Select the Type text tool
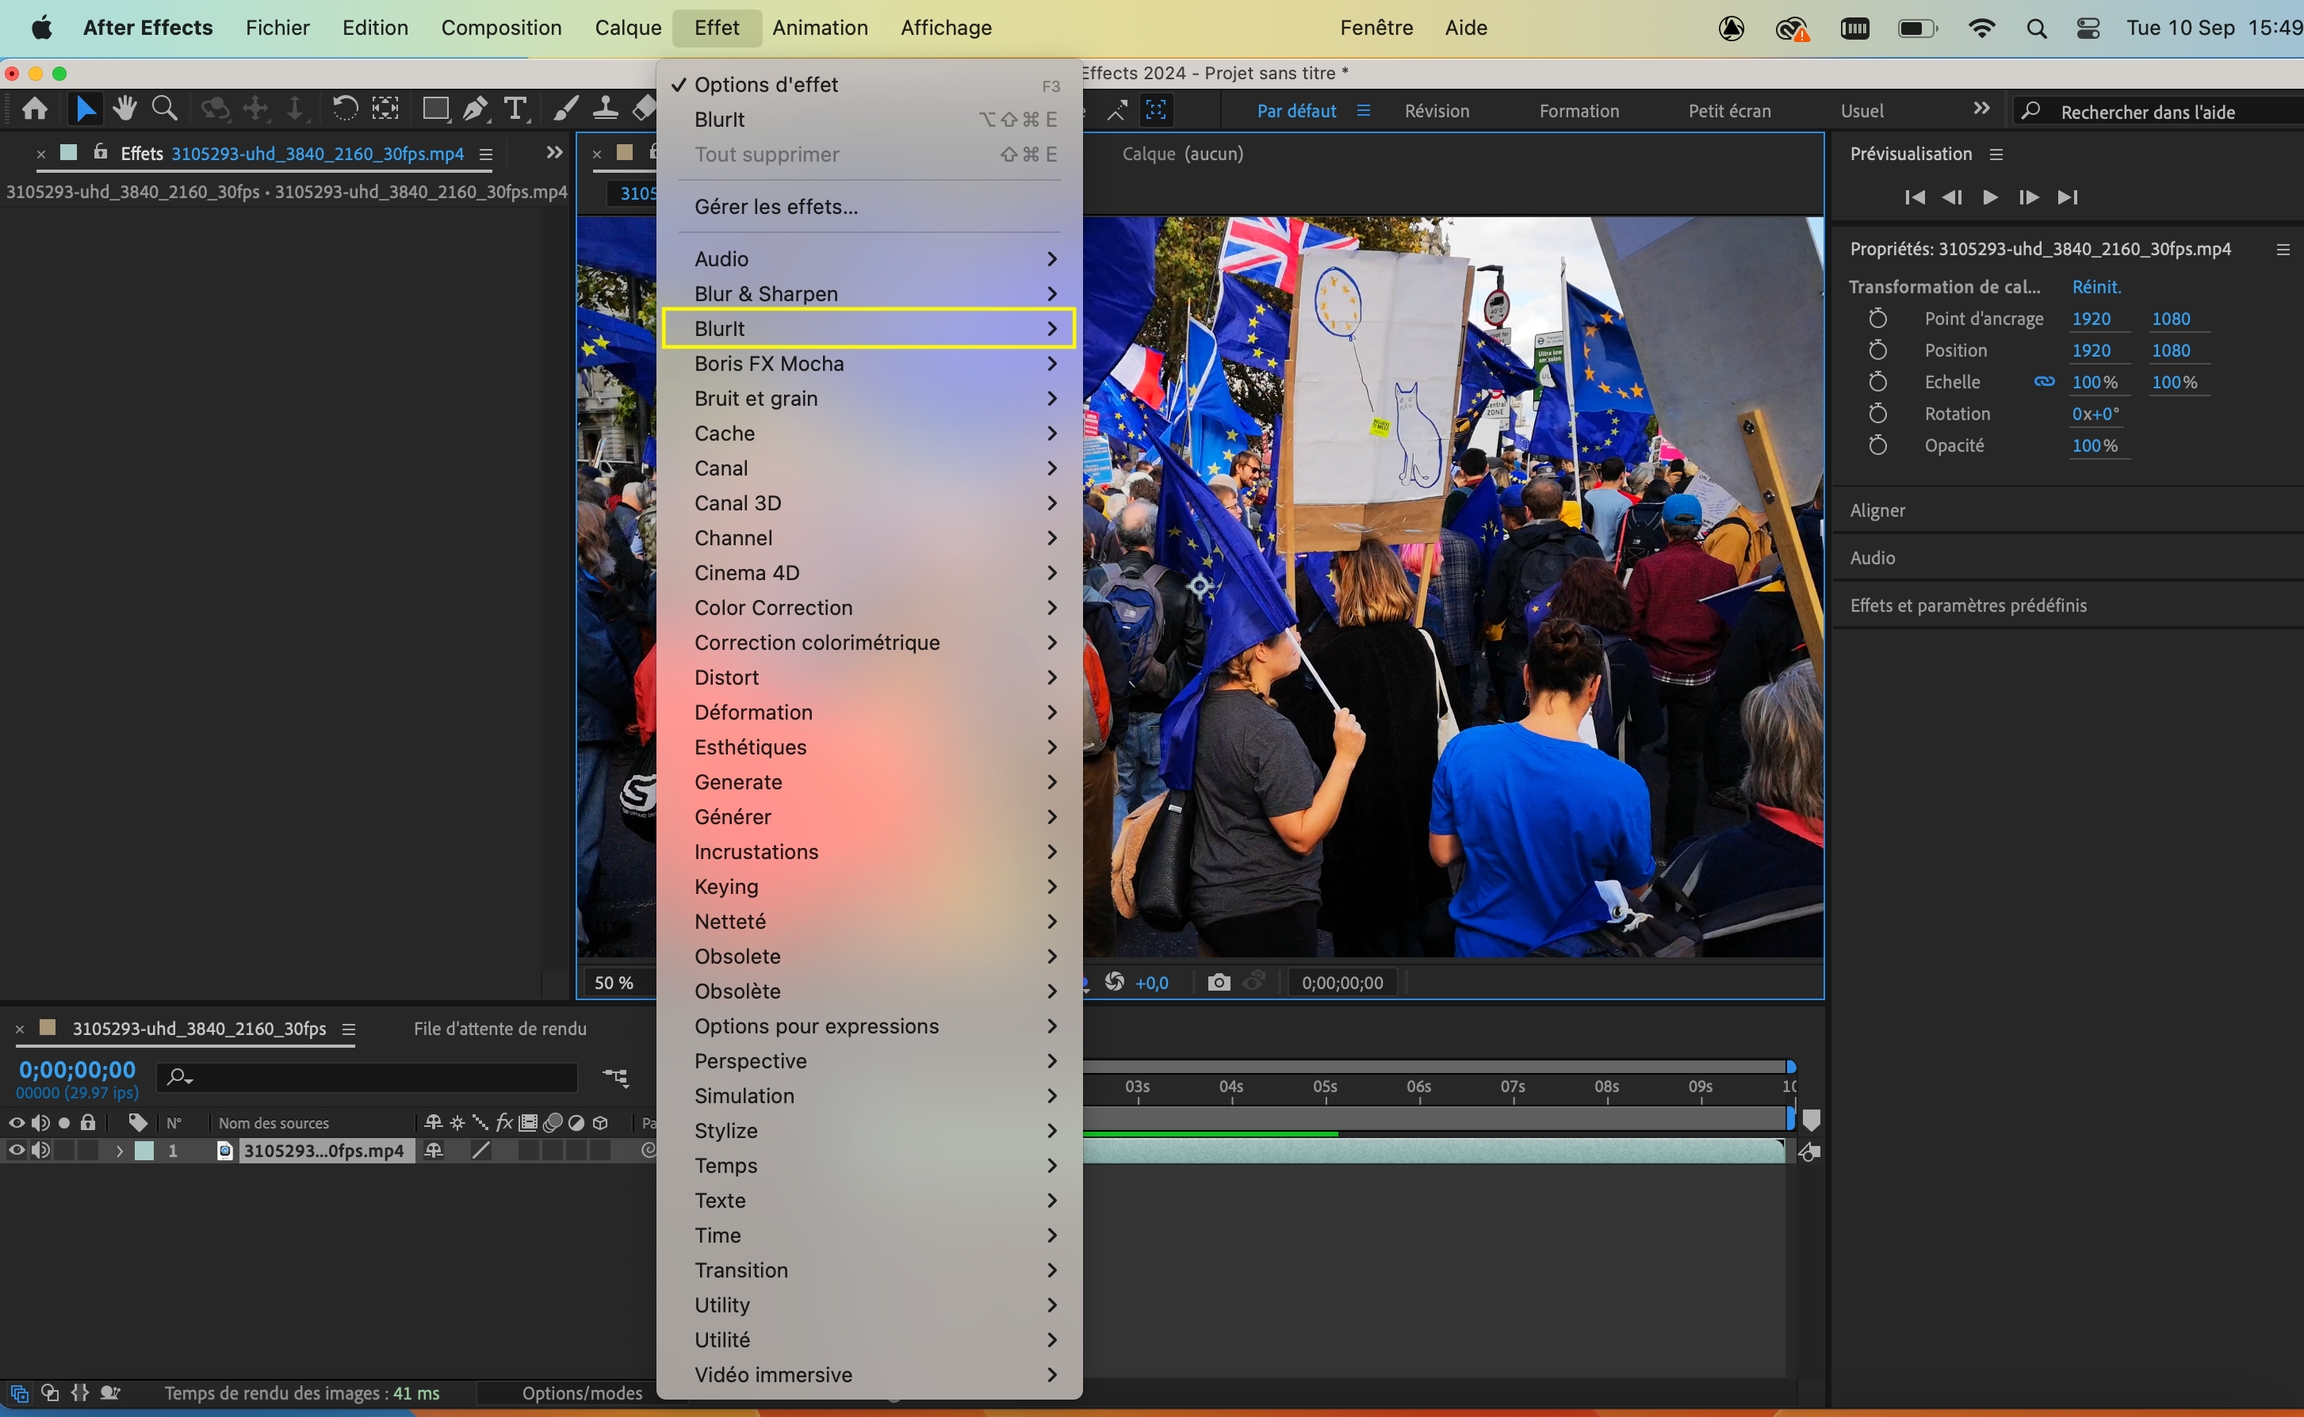The width and height of the screenshot is (2304, 1417). coord(515,109)
